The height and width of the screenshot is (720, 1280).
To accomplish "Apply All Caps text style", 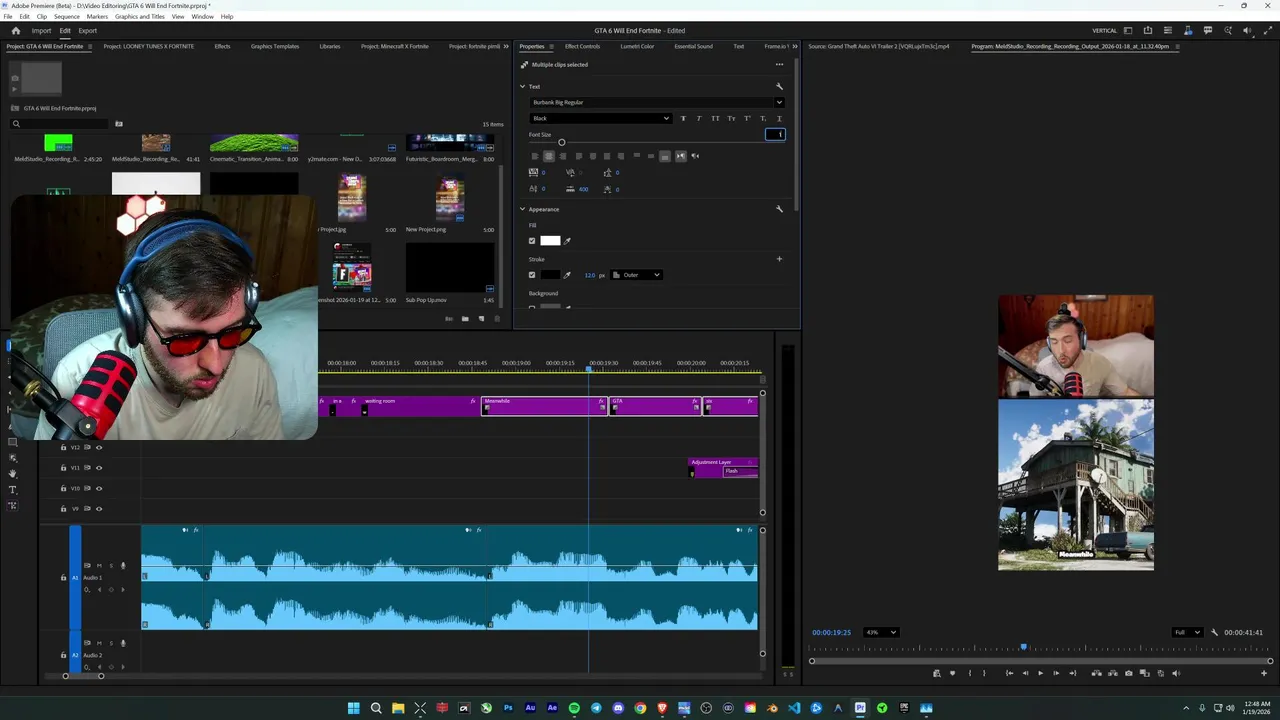I will (x=715, y=119).
